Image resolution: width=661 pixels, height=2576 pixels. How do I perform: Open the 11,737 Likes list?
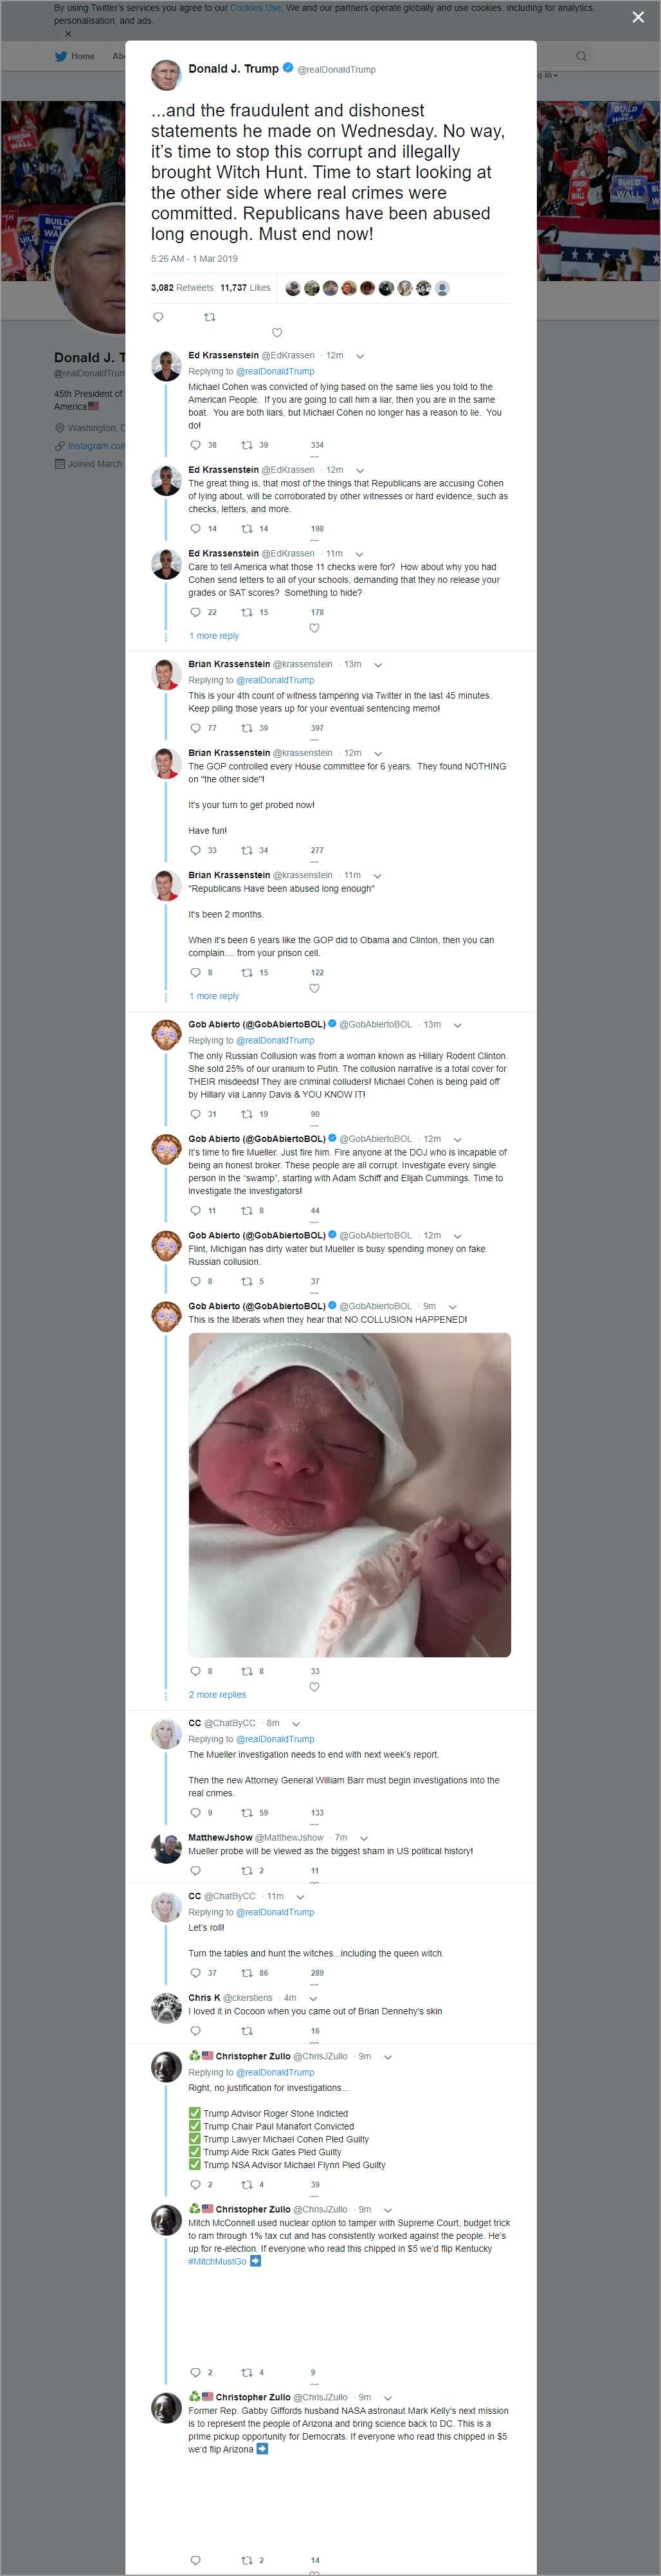[245, 288]
